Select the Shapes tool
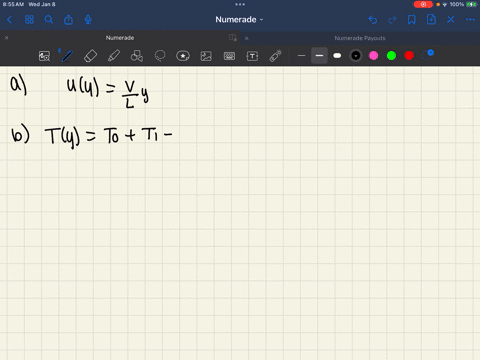 137,56
